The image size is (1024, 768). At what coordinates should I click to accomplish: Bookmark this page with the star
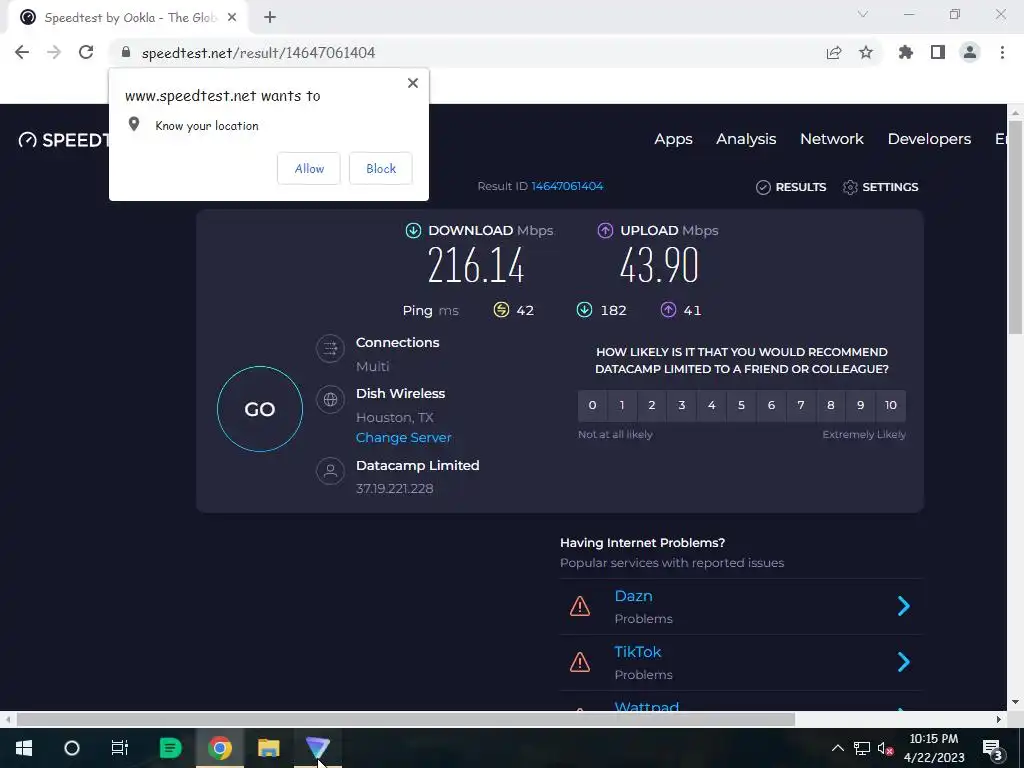866,52
